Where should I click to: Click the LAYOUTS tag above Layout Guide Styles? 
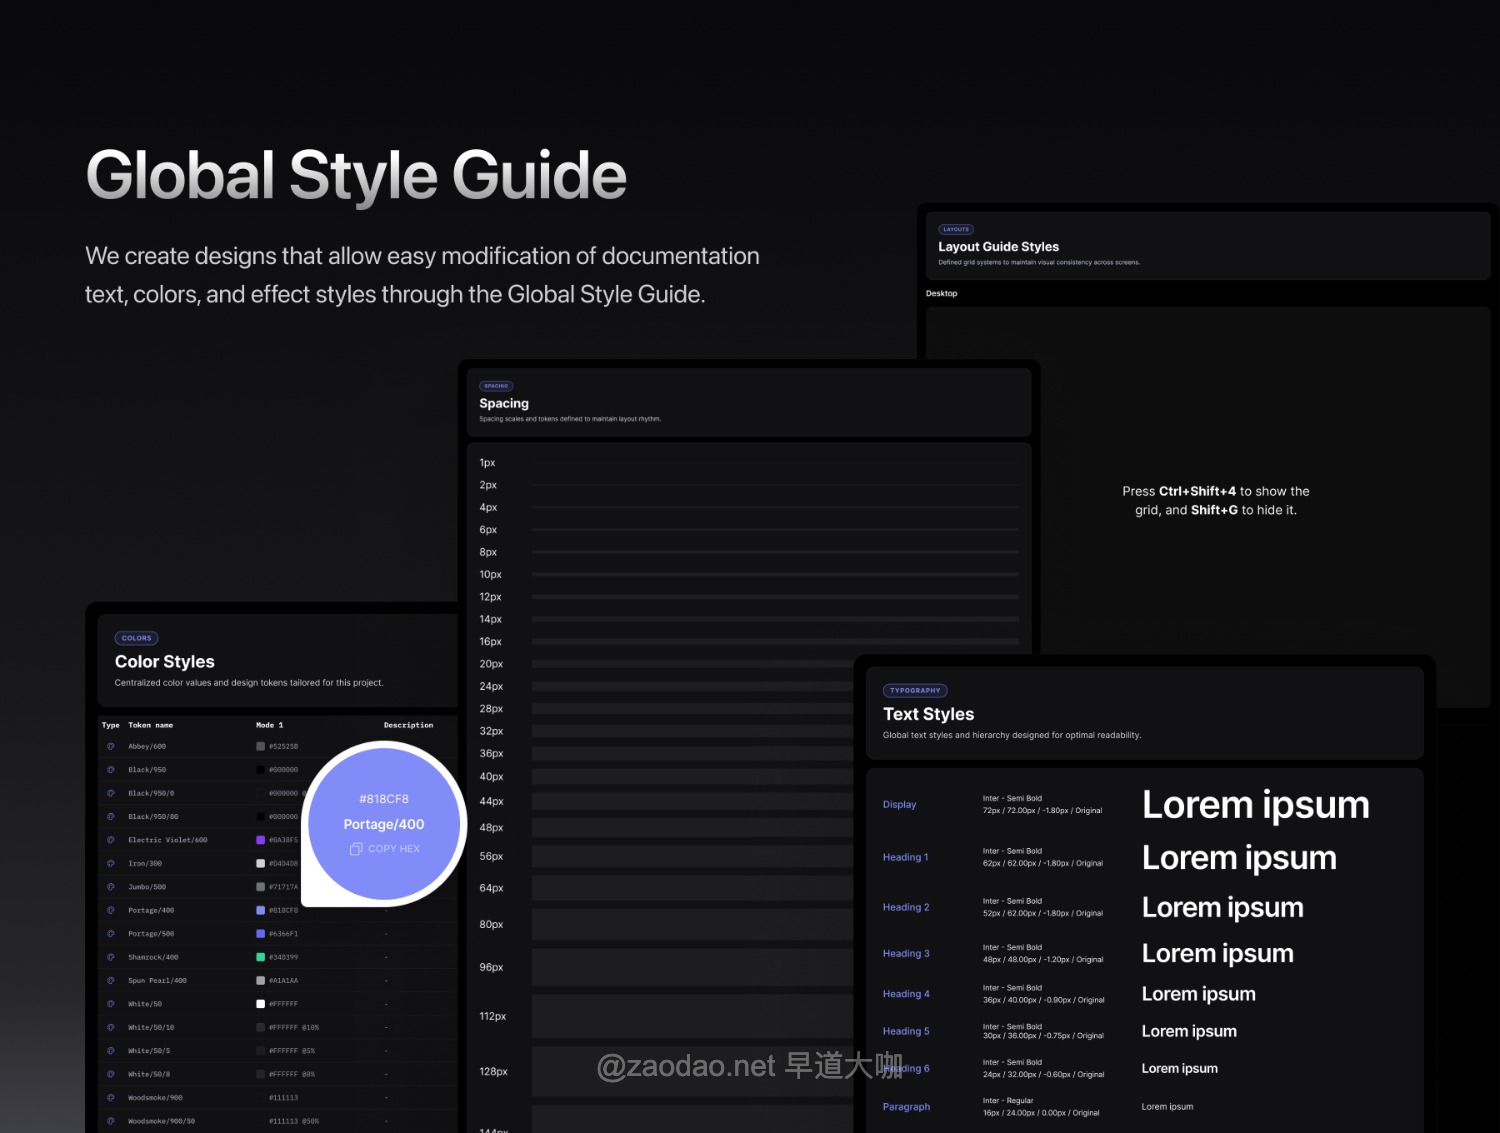pos(956,229)
